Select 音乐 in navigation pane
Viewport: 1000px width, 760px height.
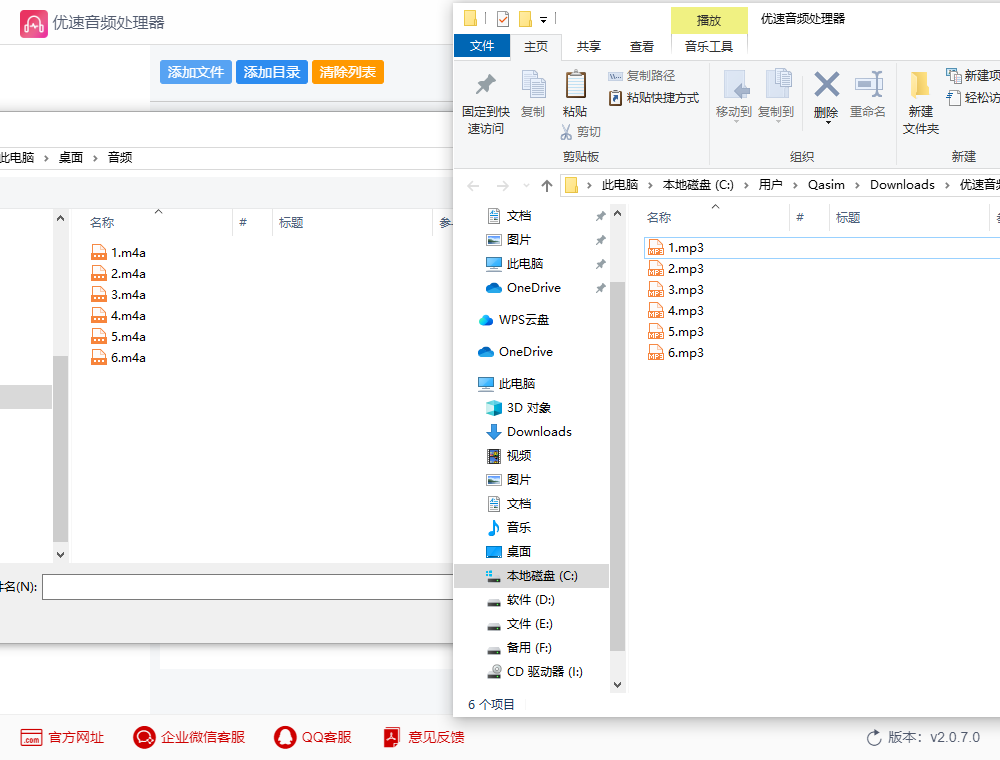[x=509, y=528]
